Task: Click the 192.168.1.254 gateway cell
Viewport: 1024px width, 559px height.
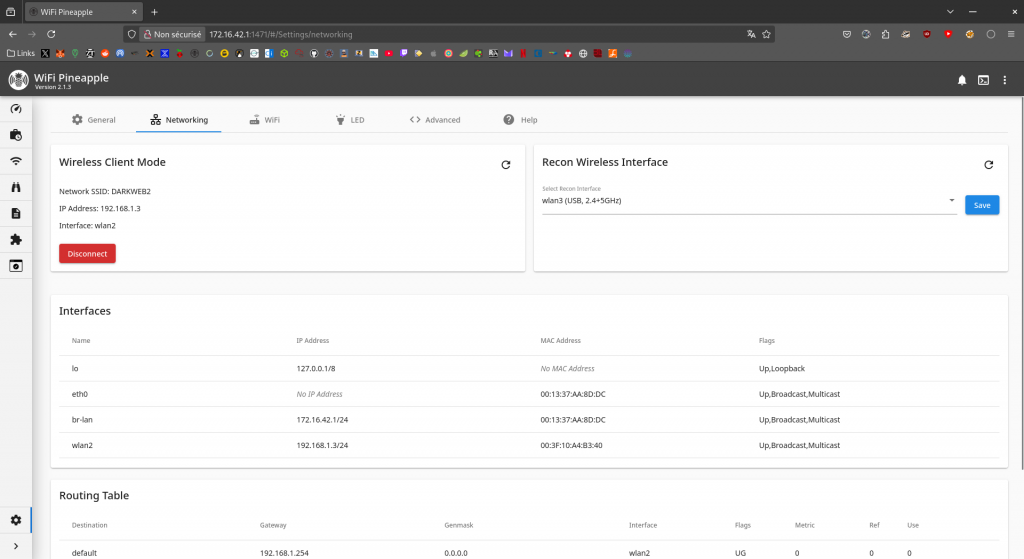Action: tap(283, 552)
